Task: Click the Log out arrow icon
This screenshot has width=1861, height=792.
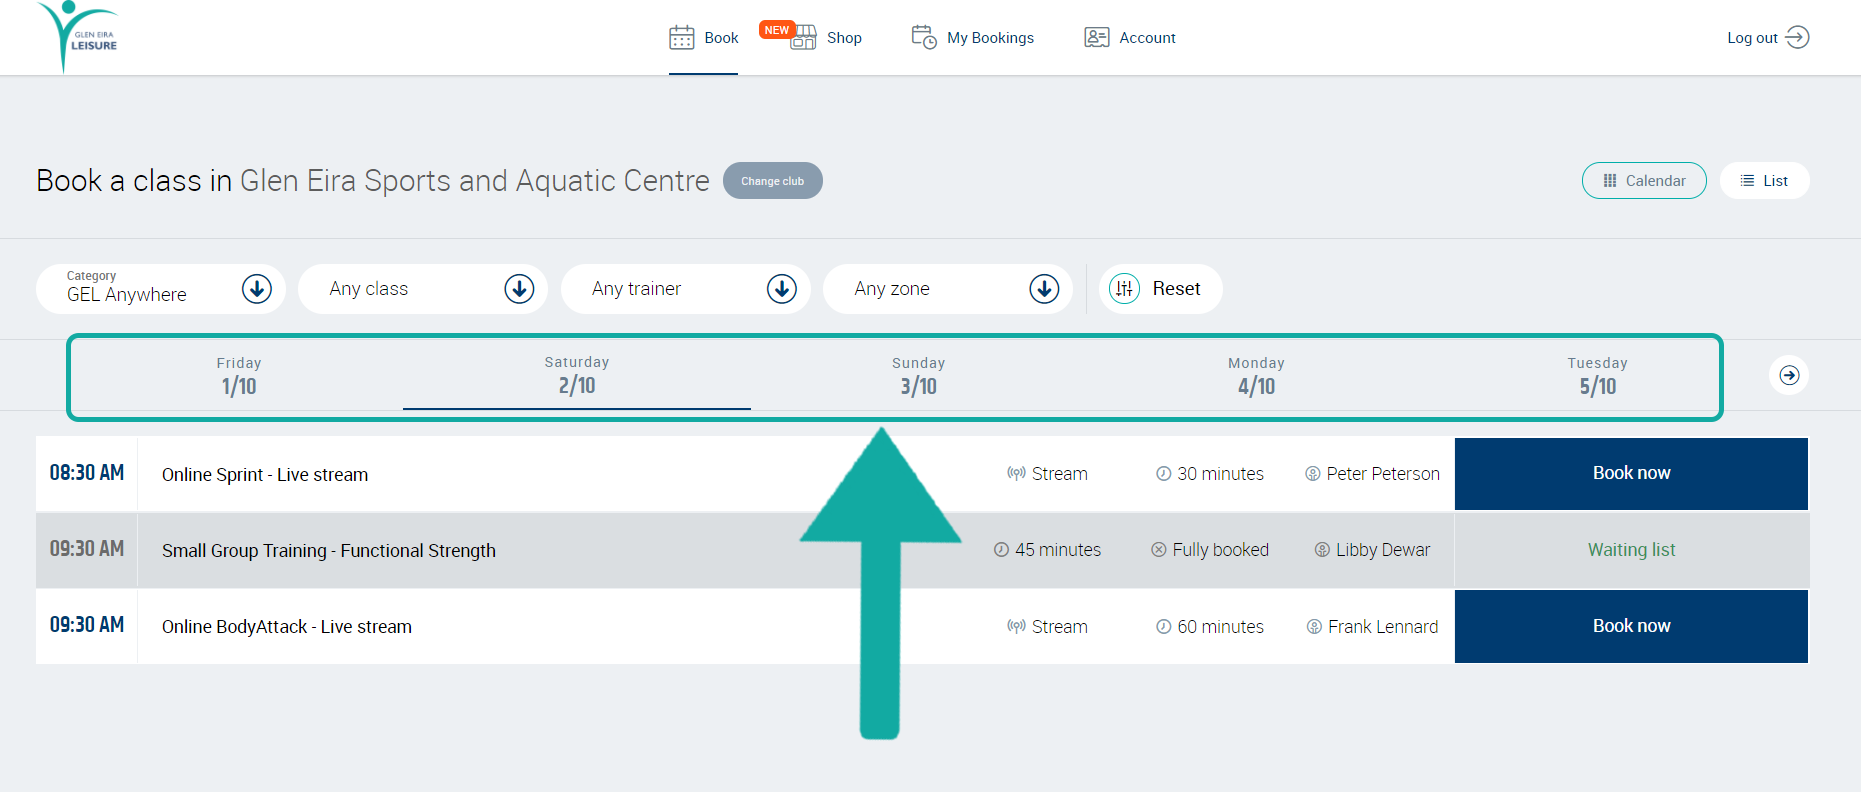Action: pyautogui.click(x=1798, y=38)
